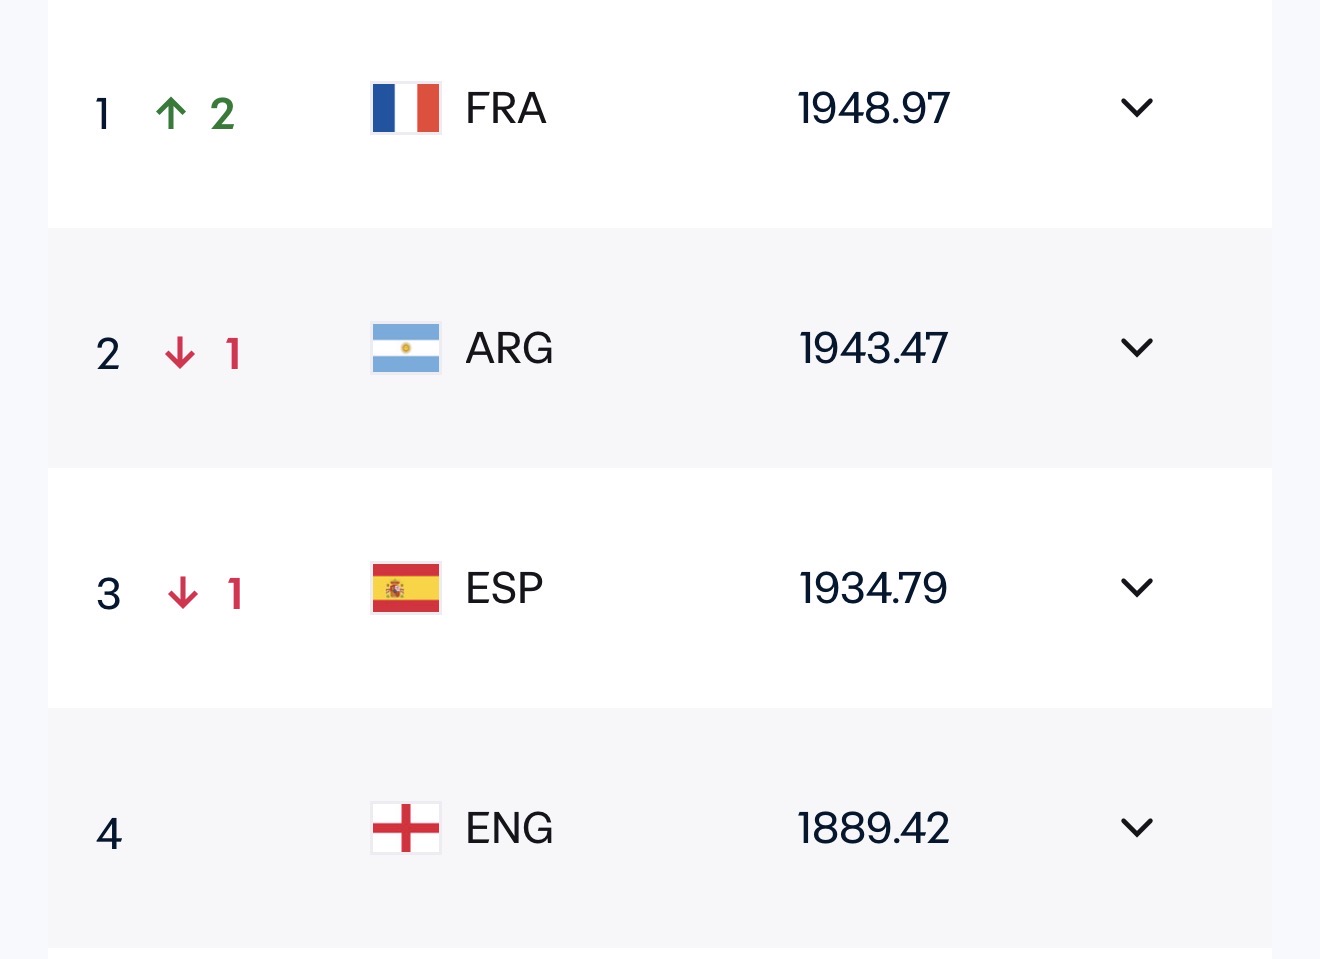The width and height of the screenshot is (1320, 959).
Task: Select the ESP team label
Action: (504, 588)
